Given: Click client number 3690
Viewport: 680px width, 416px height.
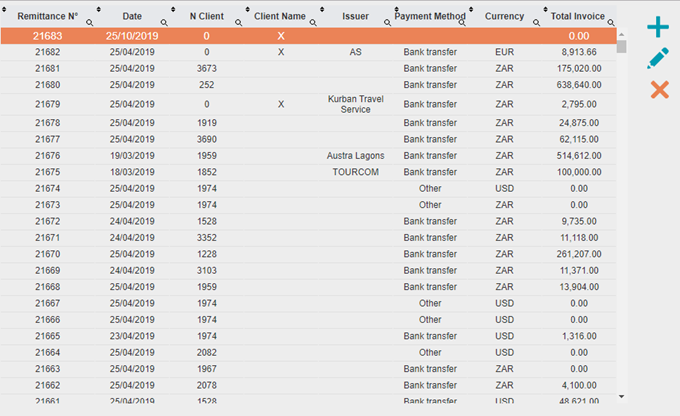Looking at the screenshot, I should 206,139.
